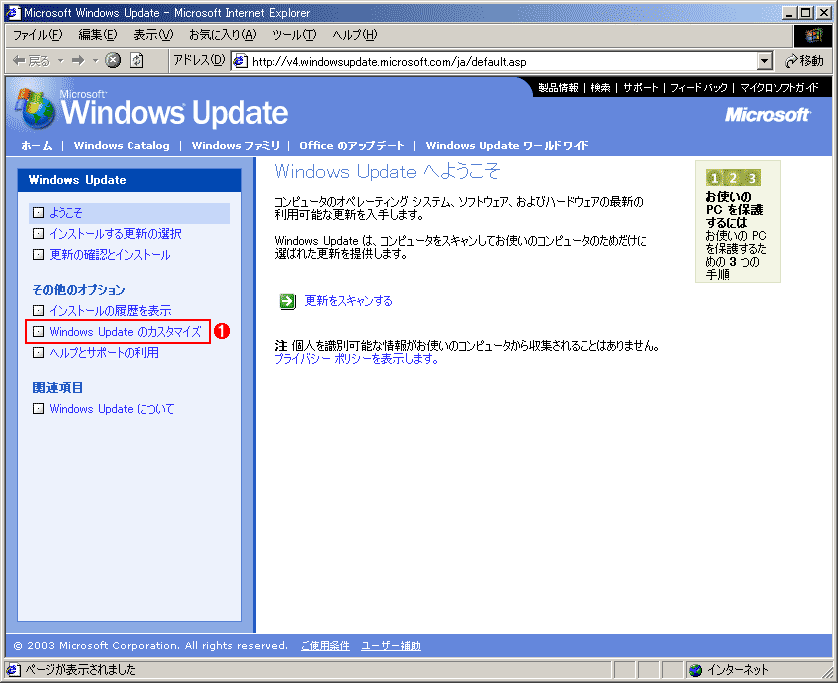This screenshot has height=683, width=838.
Task: Open the Windows Catalog navigation link
Action: [121, 145]
